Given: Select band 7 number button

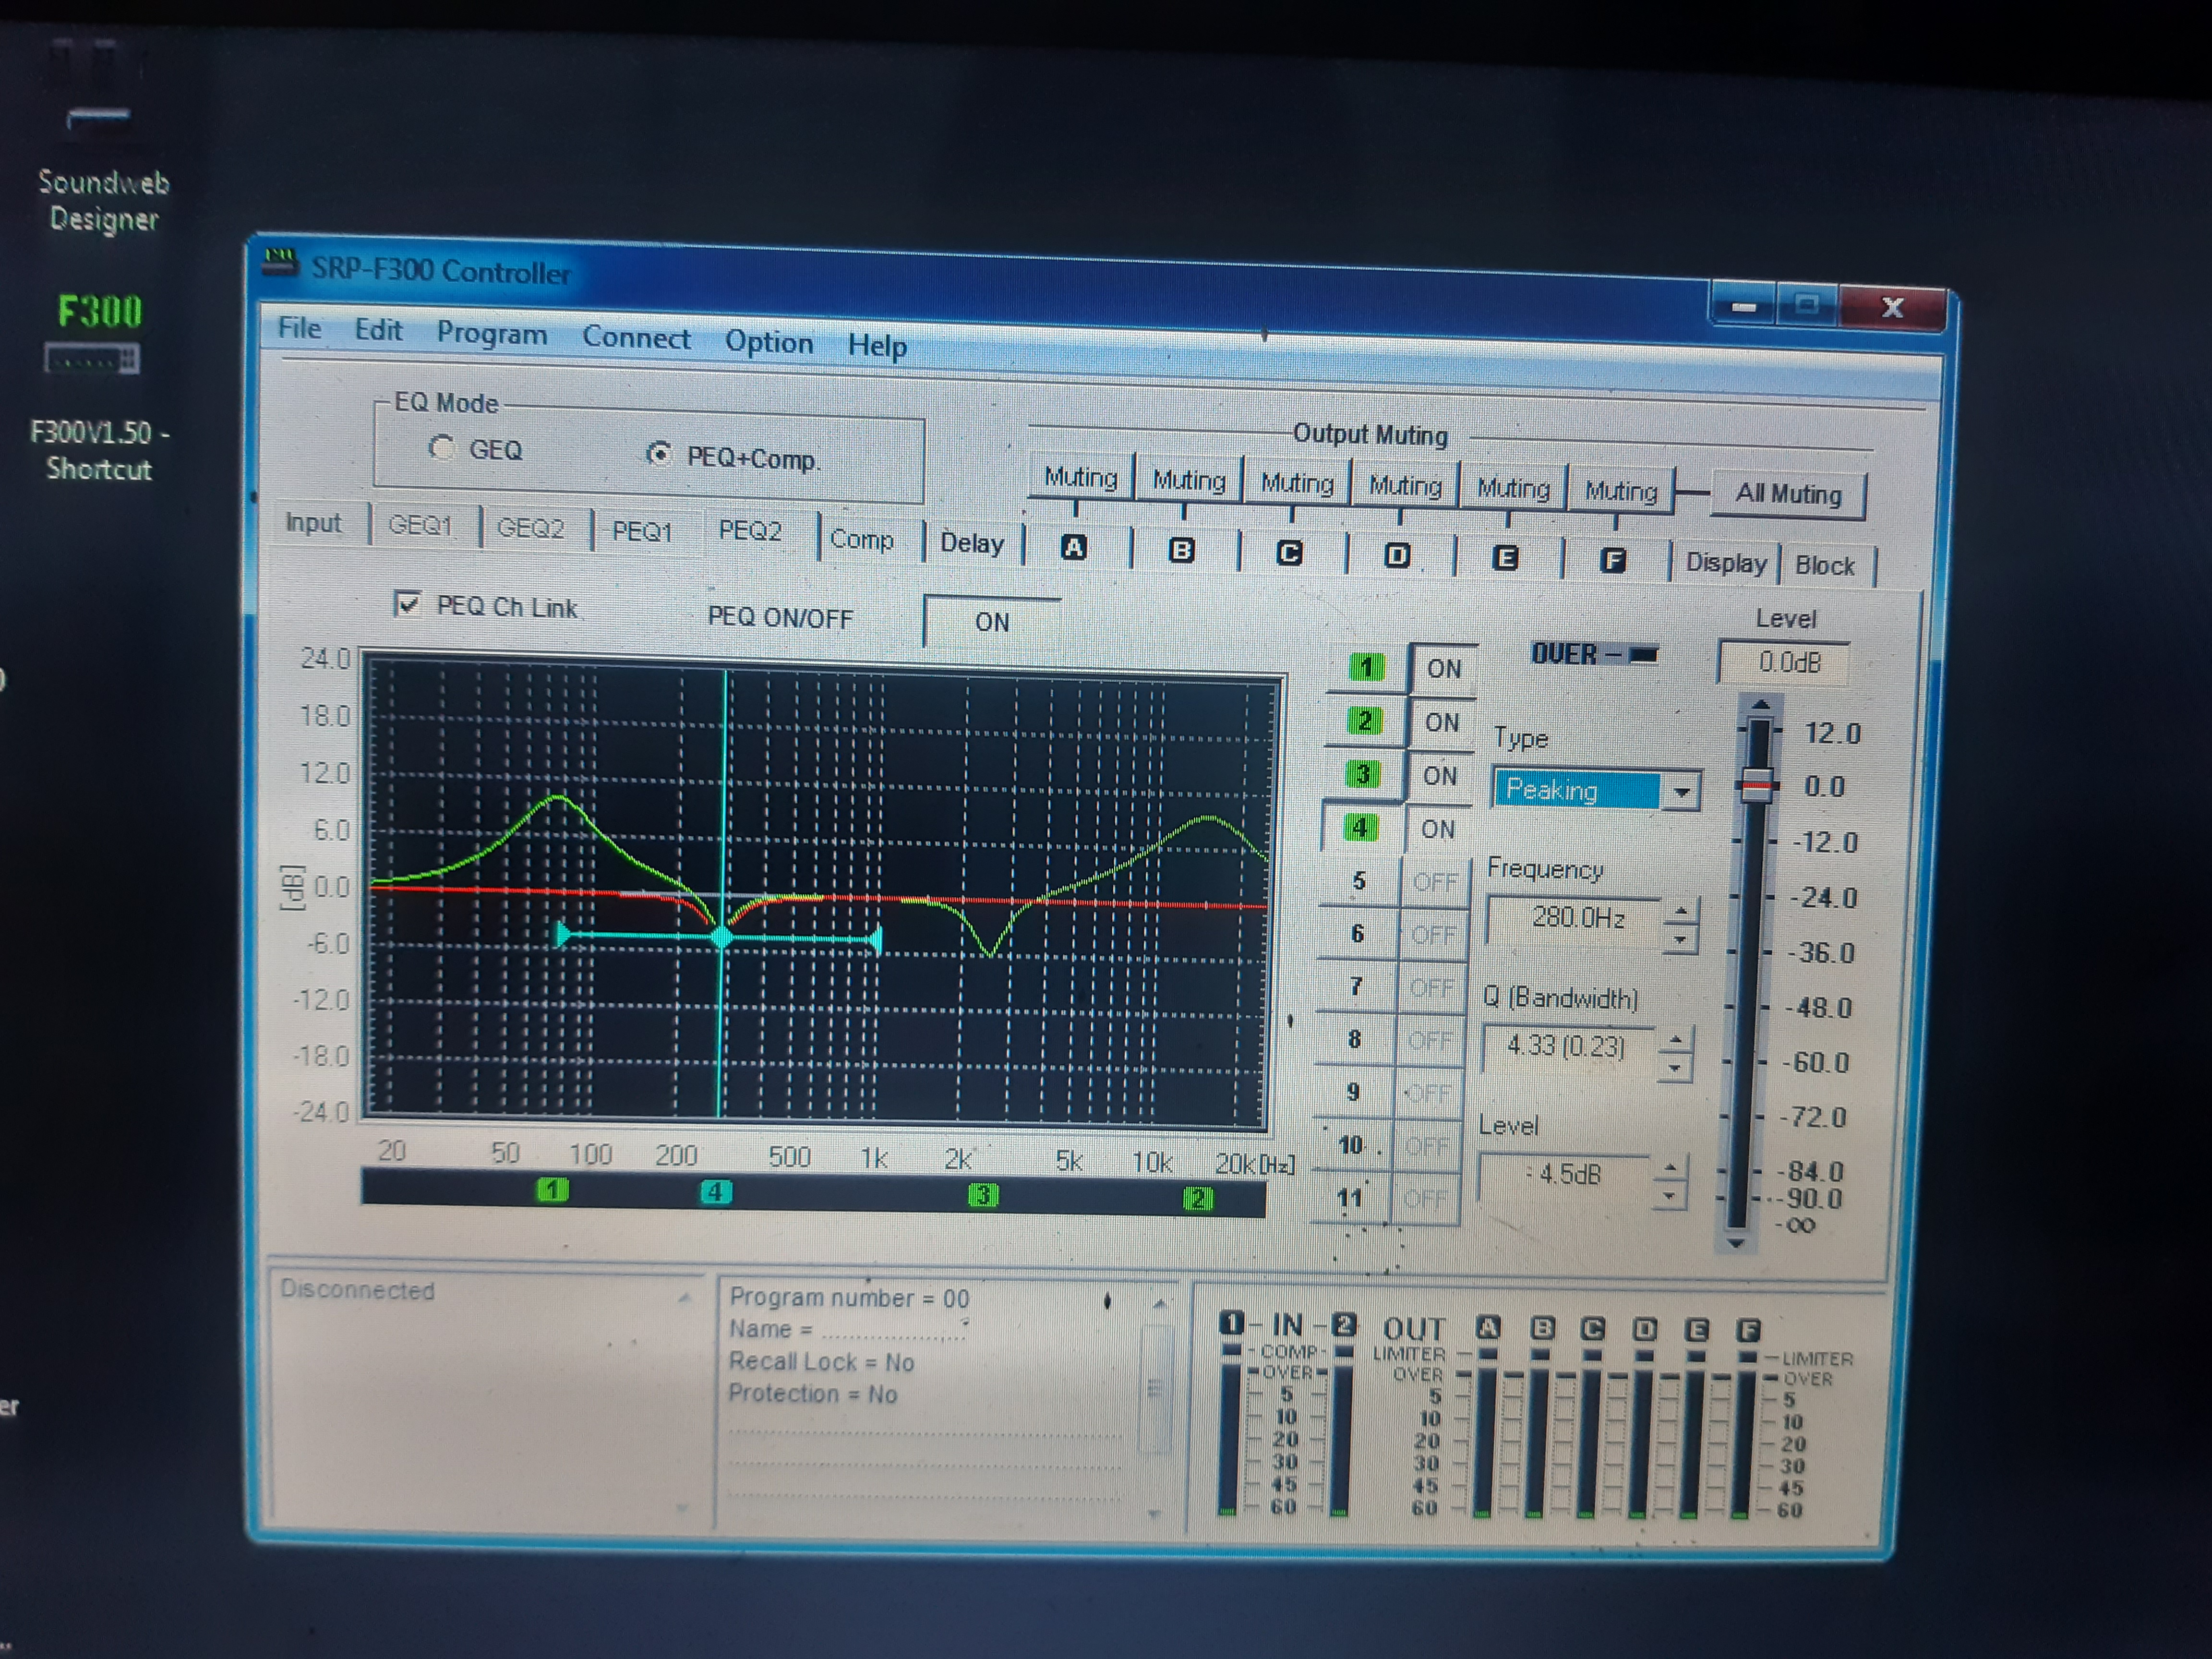Looking at the screenshot, I should click(1355, 987).
